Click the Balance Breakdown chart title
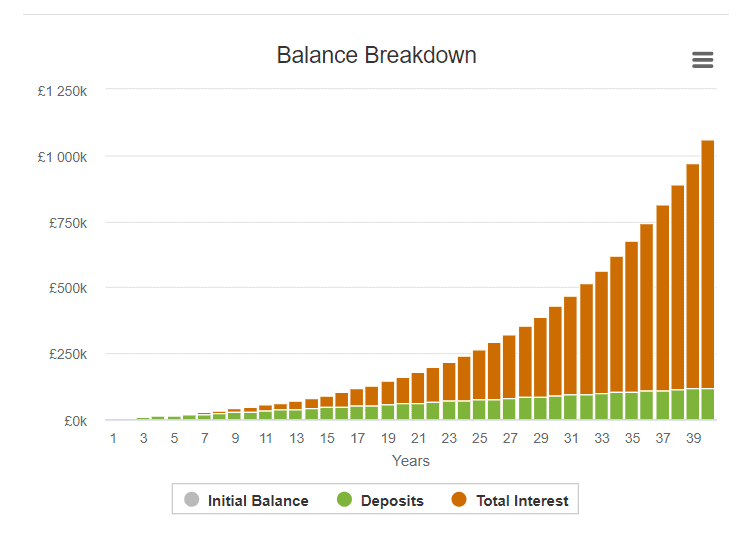The height and width of the screenshot is (535, 737). pos(376,55)
